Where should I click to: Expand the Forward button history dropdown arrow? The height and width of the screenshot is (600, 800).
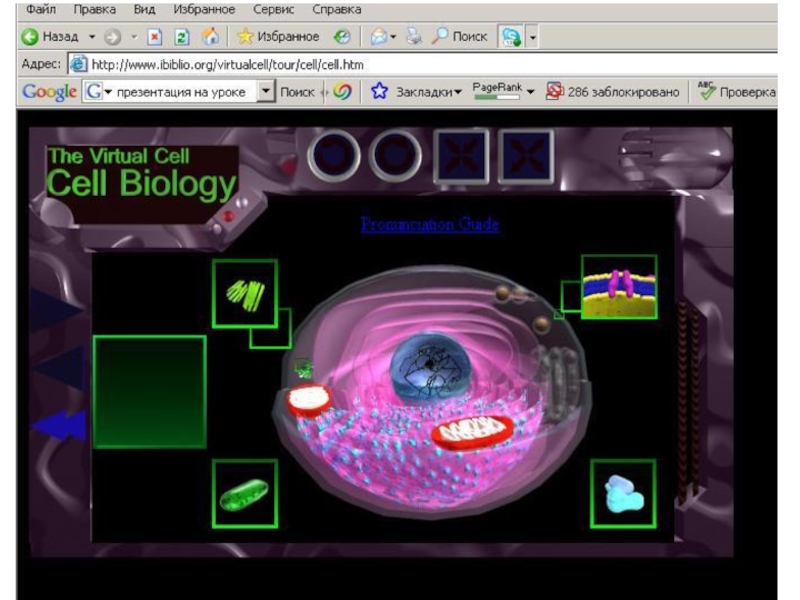pyautogui.click(x=134, y=37)
